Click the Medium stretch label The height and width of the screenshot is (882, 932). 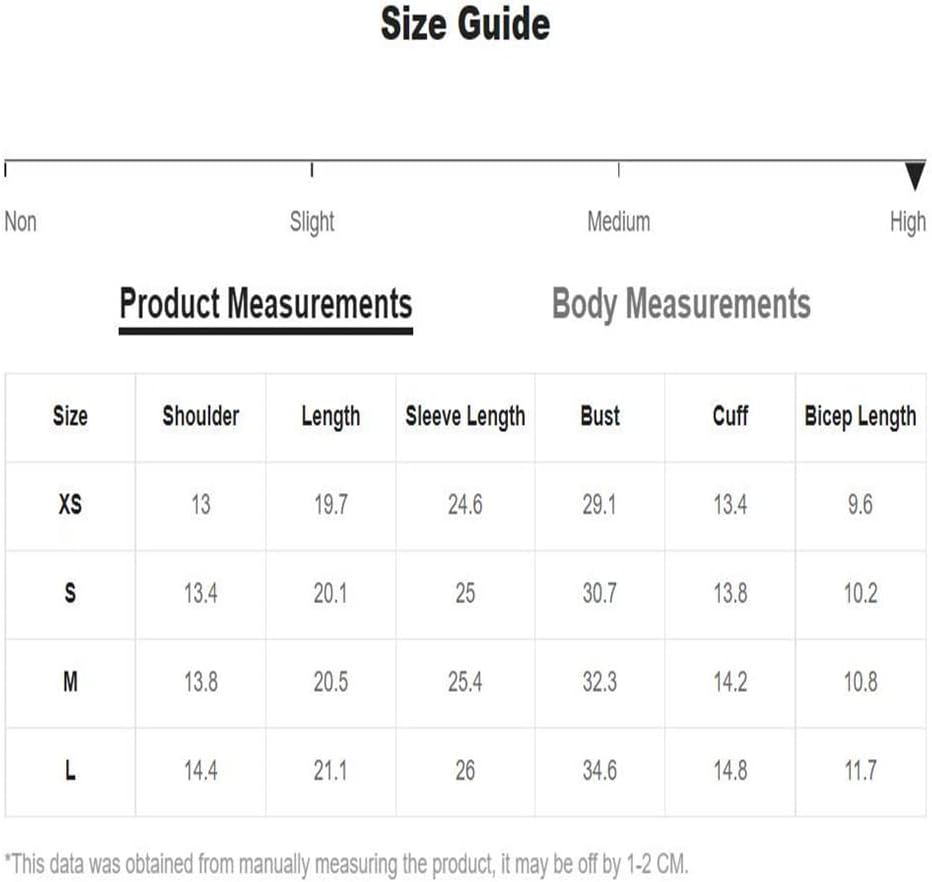click(x=619, y=222)
